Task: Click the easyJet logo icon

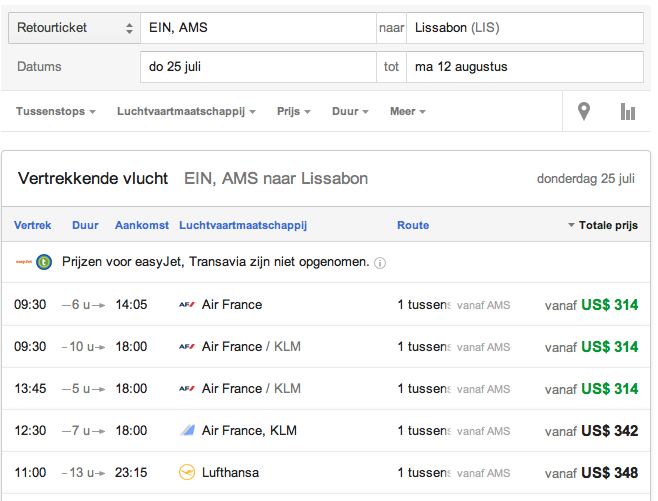Action: pos(24,262)
